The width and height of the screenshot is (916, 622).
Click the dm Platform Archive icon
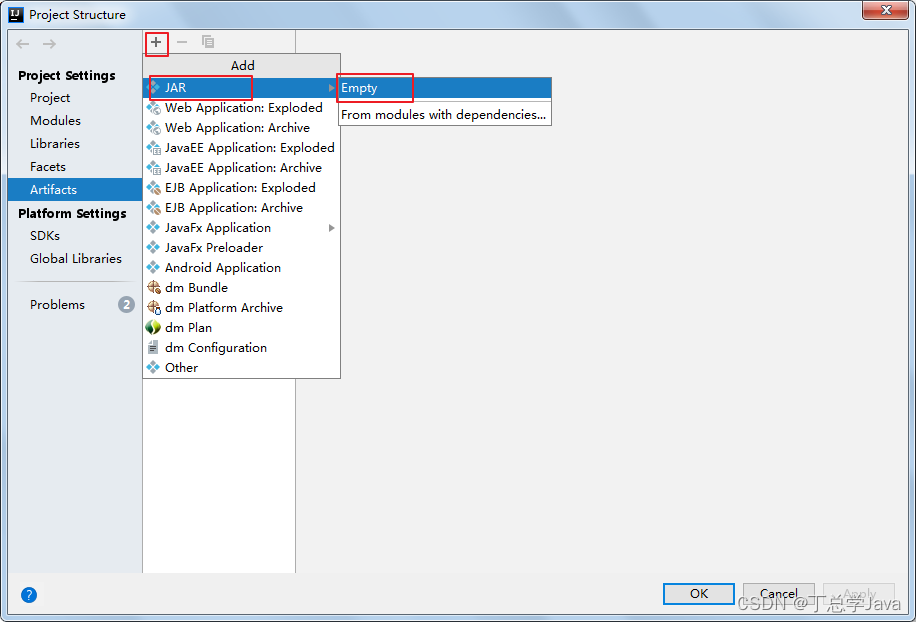pyautogui.click(x=153, y=307)
